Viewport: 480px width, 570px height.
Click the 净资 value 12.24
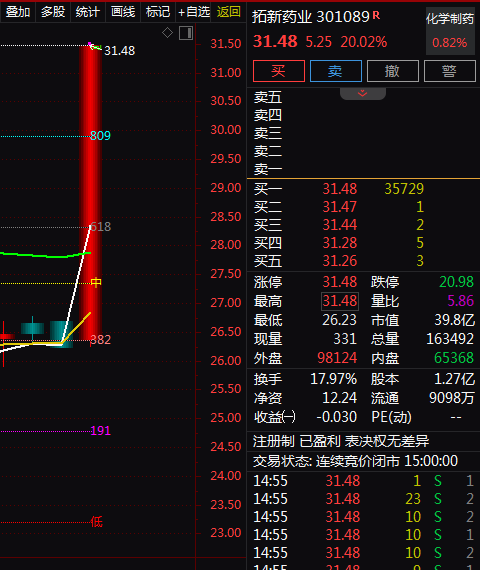[x=339, y=398]
